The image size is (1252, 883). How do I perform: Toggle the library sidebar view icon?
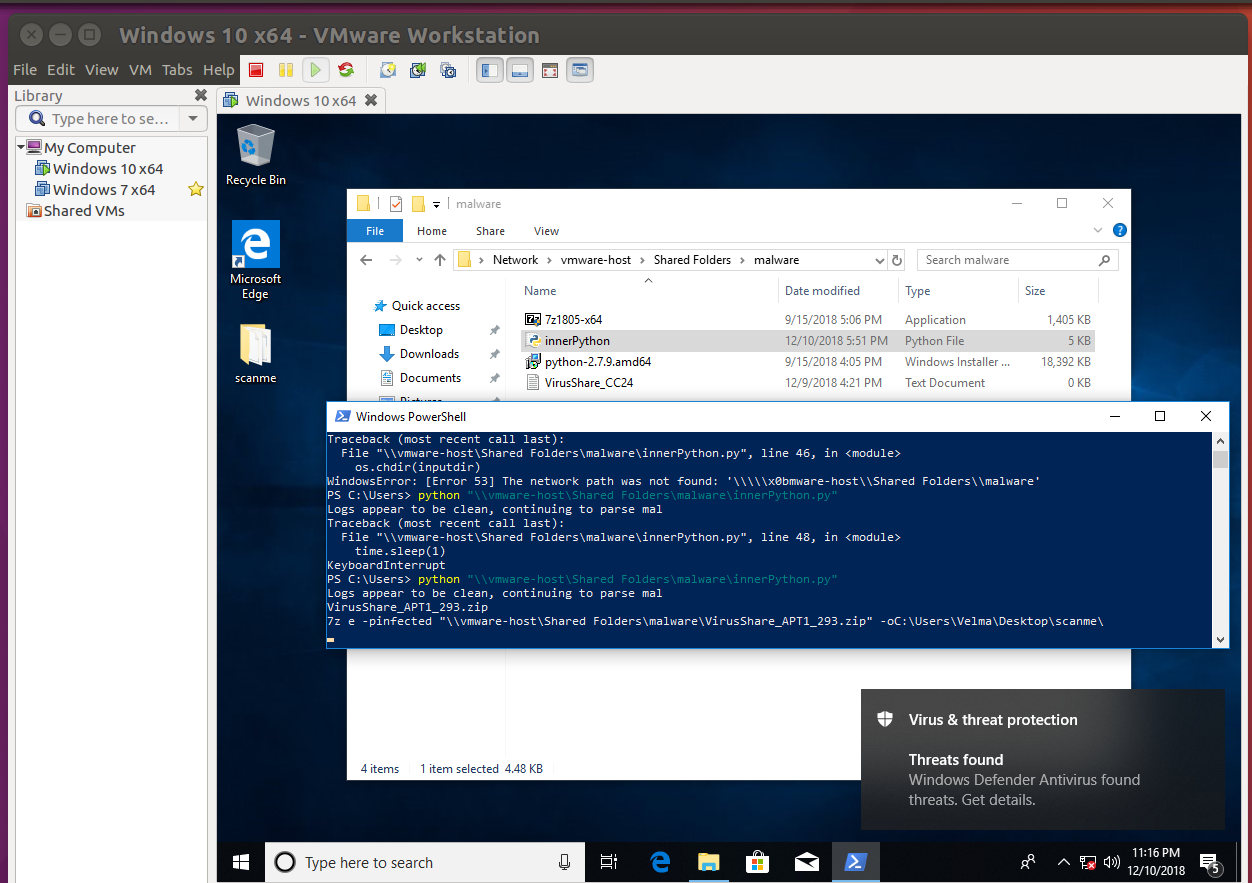(490, 70)
